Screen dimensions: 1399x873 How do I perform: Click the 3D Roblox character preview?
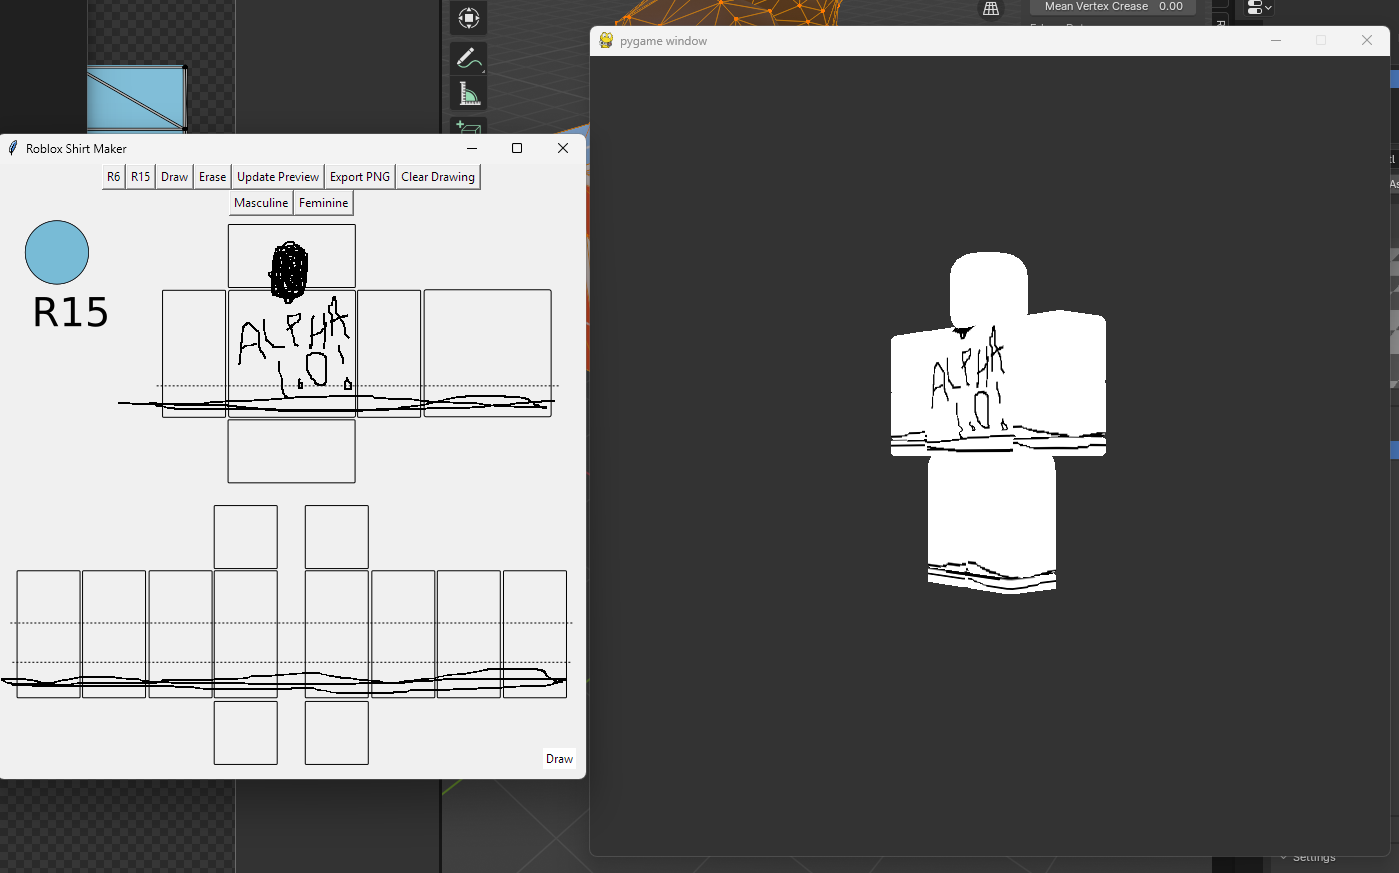pos(998,422)
